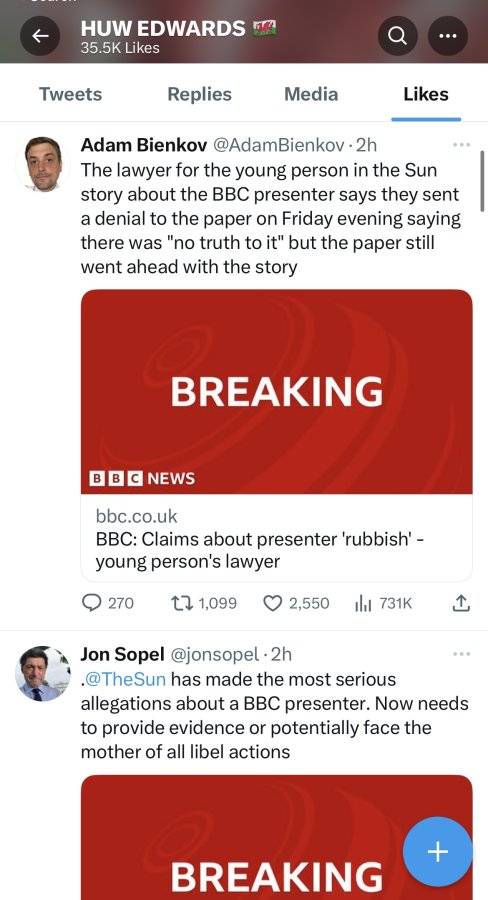The image size is (488, 900).
Task: Open profile three-dot more options
Action: pyautogui.click(x=448, y=36)
